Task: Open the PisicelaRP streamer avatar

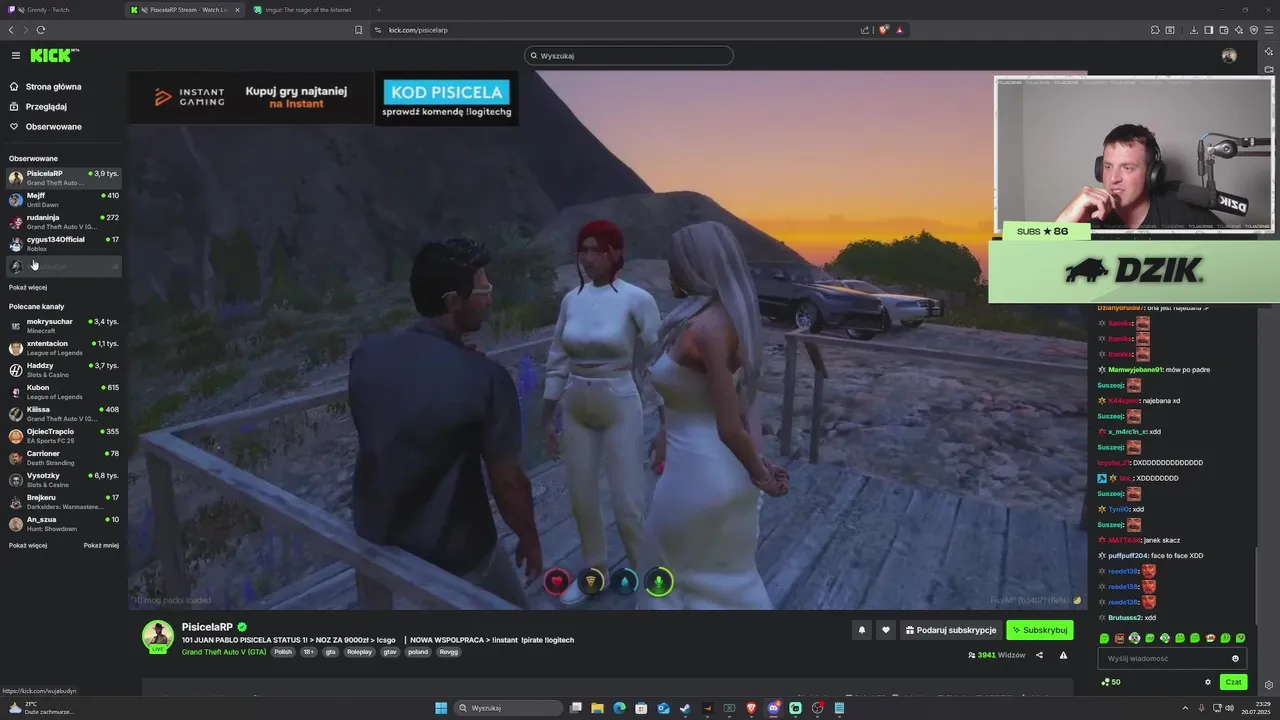Action: [158, 636]
